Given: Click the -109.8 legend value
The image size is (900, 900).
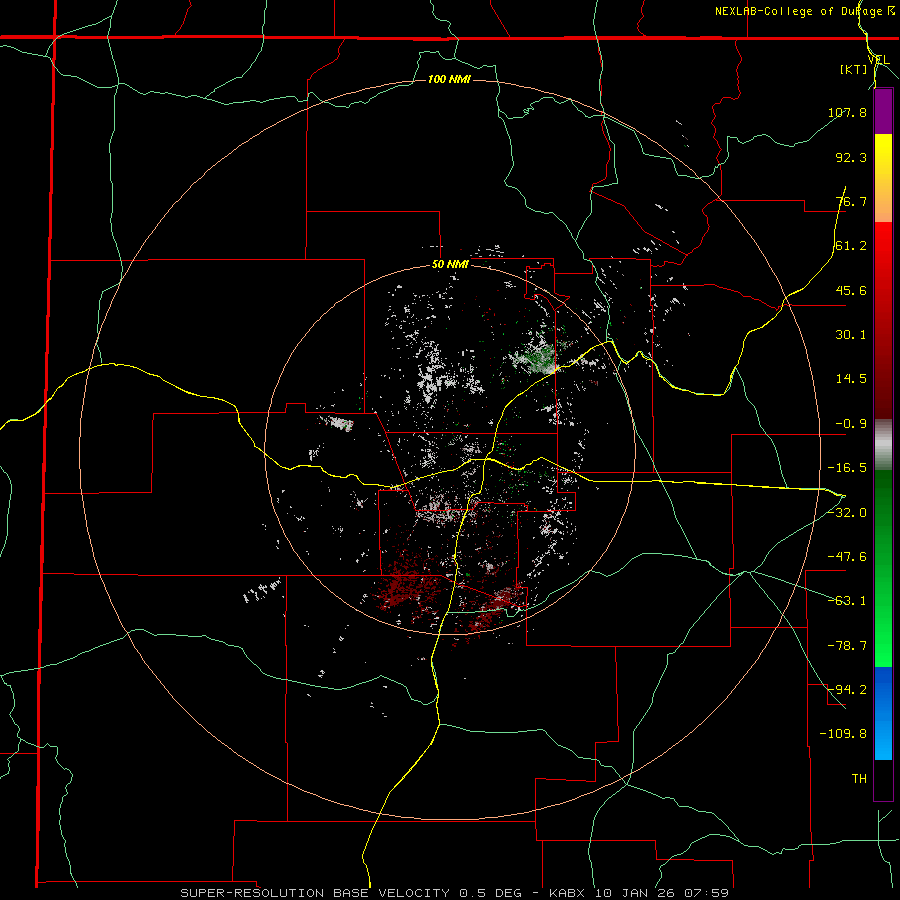Looking at the screenshot, I should (843, 734).
